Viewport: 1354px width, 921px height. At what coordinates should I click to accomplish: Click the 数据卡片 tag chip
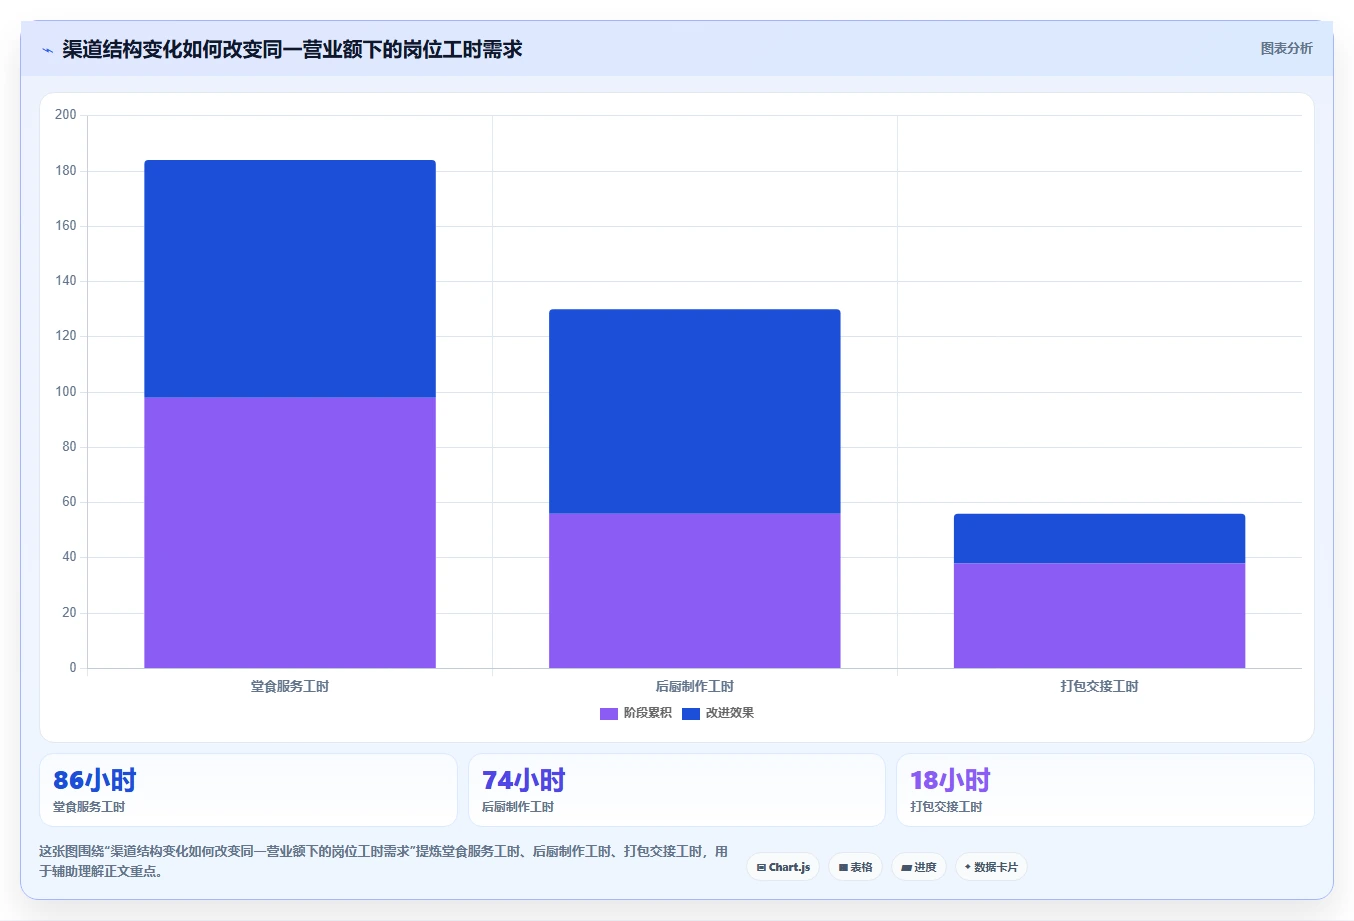click(x=991, y=867)
